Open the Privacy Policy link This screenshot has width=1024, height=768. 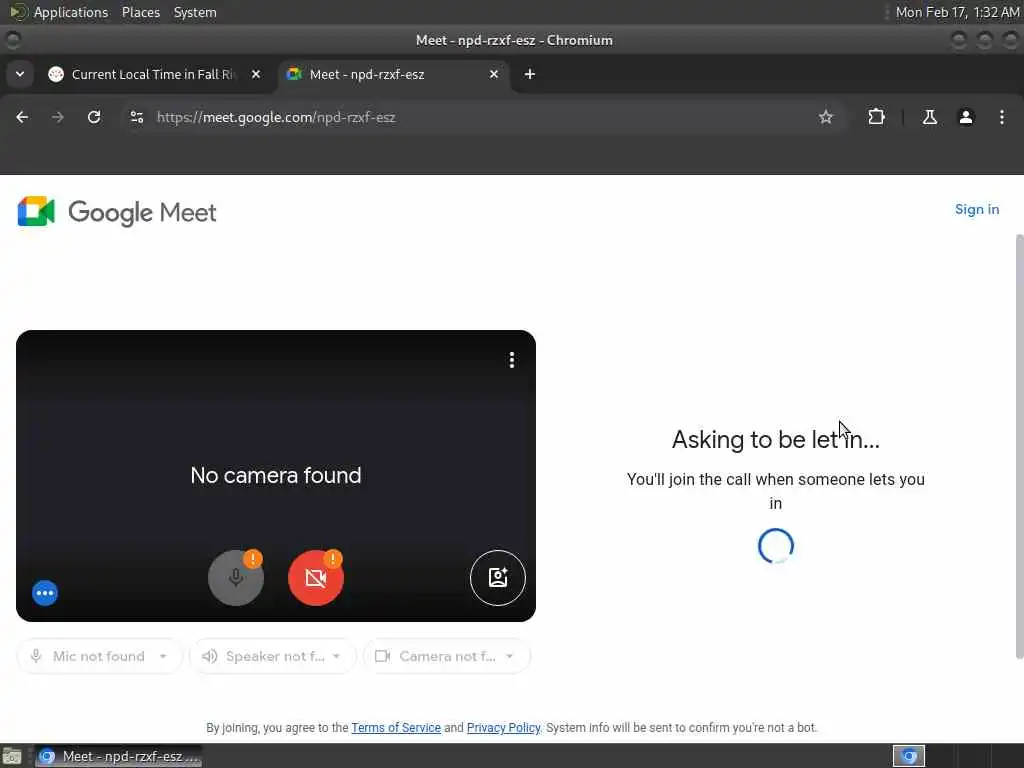point(503,728)
